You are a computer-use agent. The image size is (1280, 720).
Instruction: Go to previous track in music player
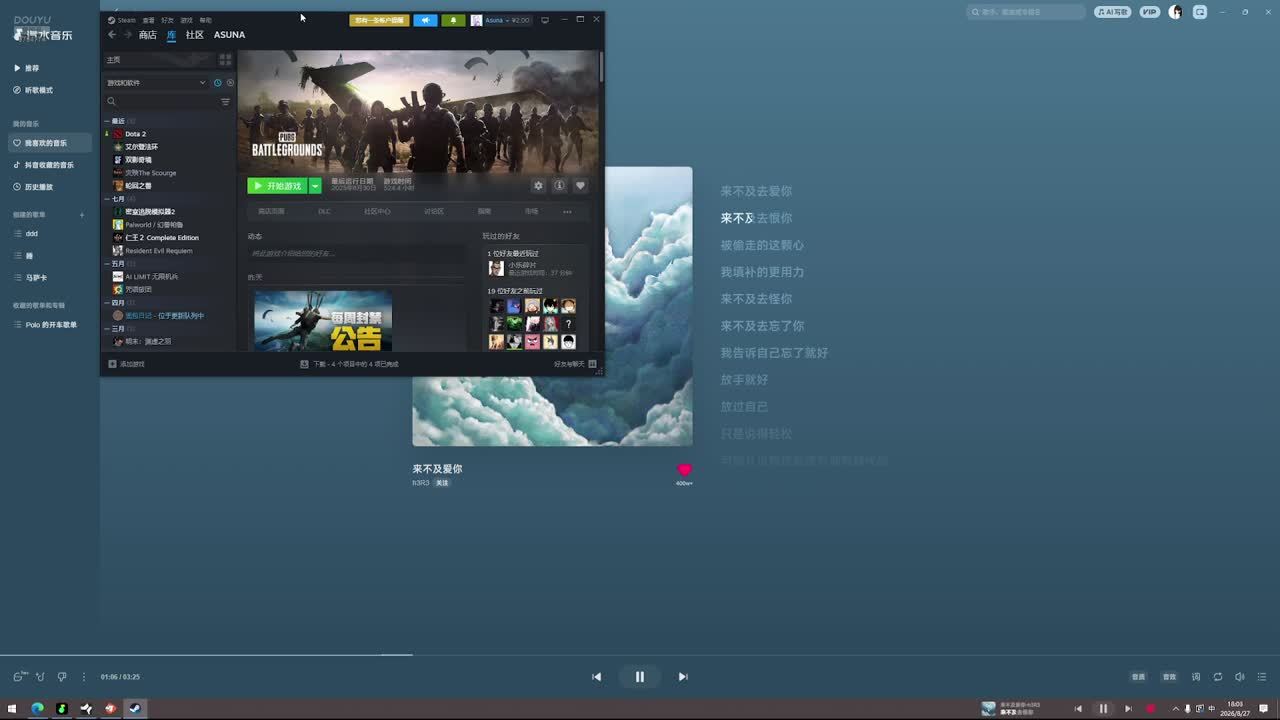[x=597, y=677]
